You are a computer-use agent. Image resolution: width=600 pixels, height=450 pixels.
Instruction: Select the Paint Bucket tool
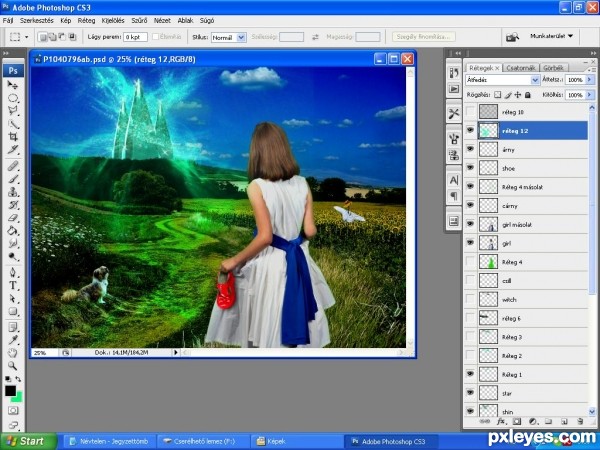tap(13, 231)
